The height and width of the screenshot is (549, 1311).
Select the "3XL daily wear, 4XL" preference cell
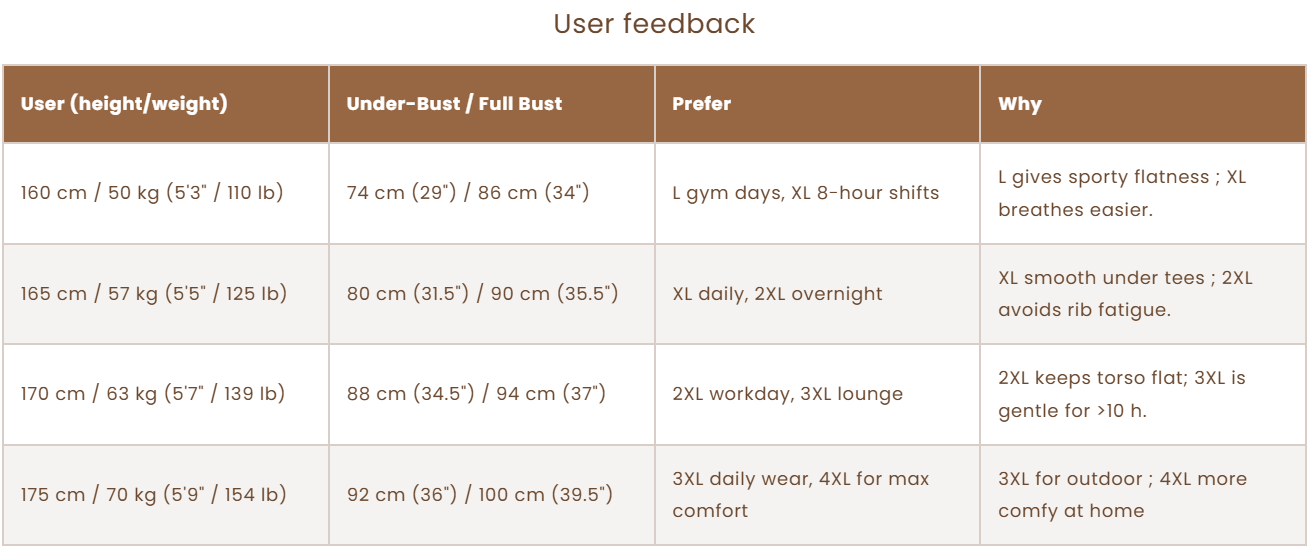click(800, 494)
